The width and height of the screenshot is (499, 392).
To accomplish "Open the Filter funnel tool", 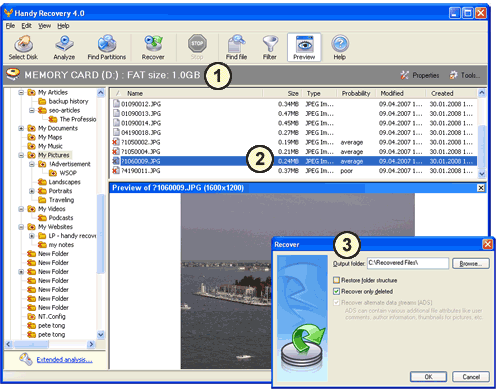I will (270, 47).
